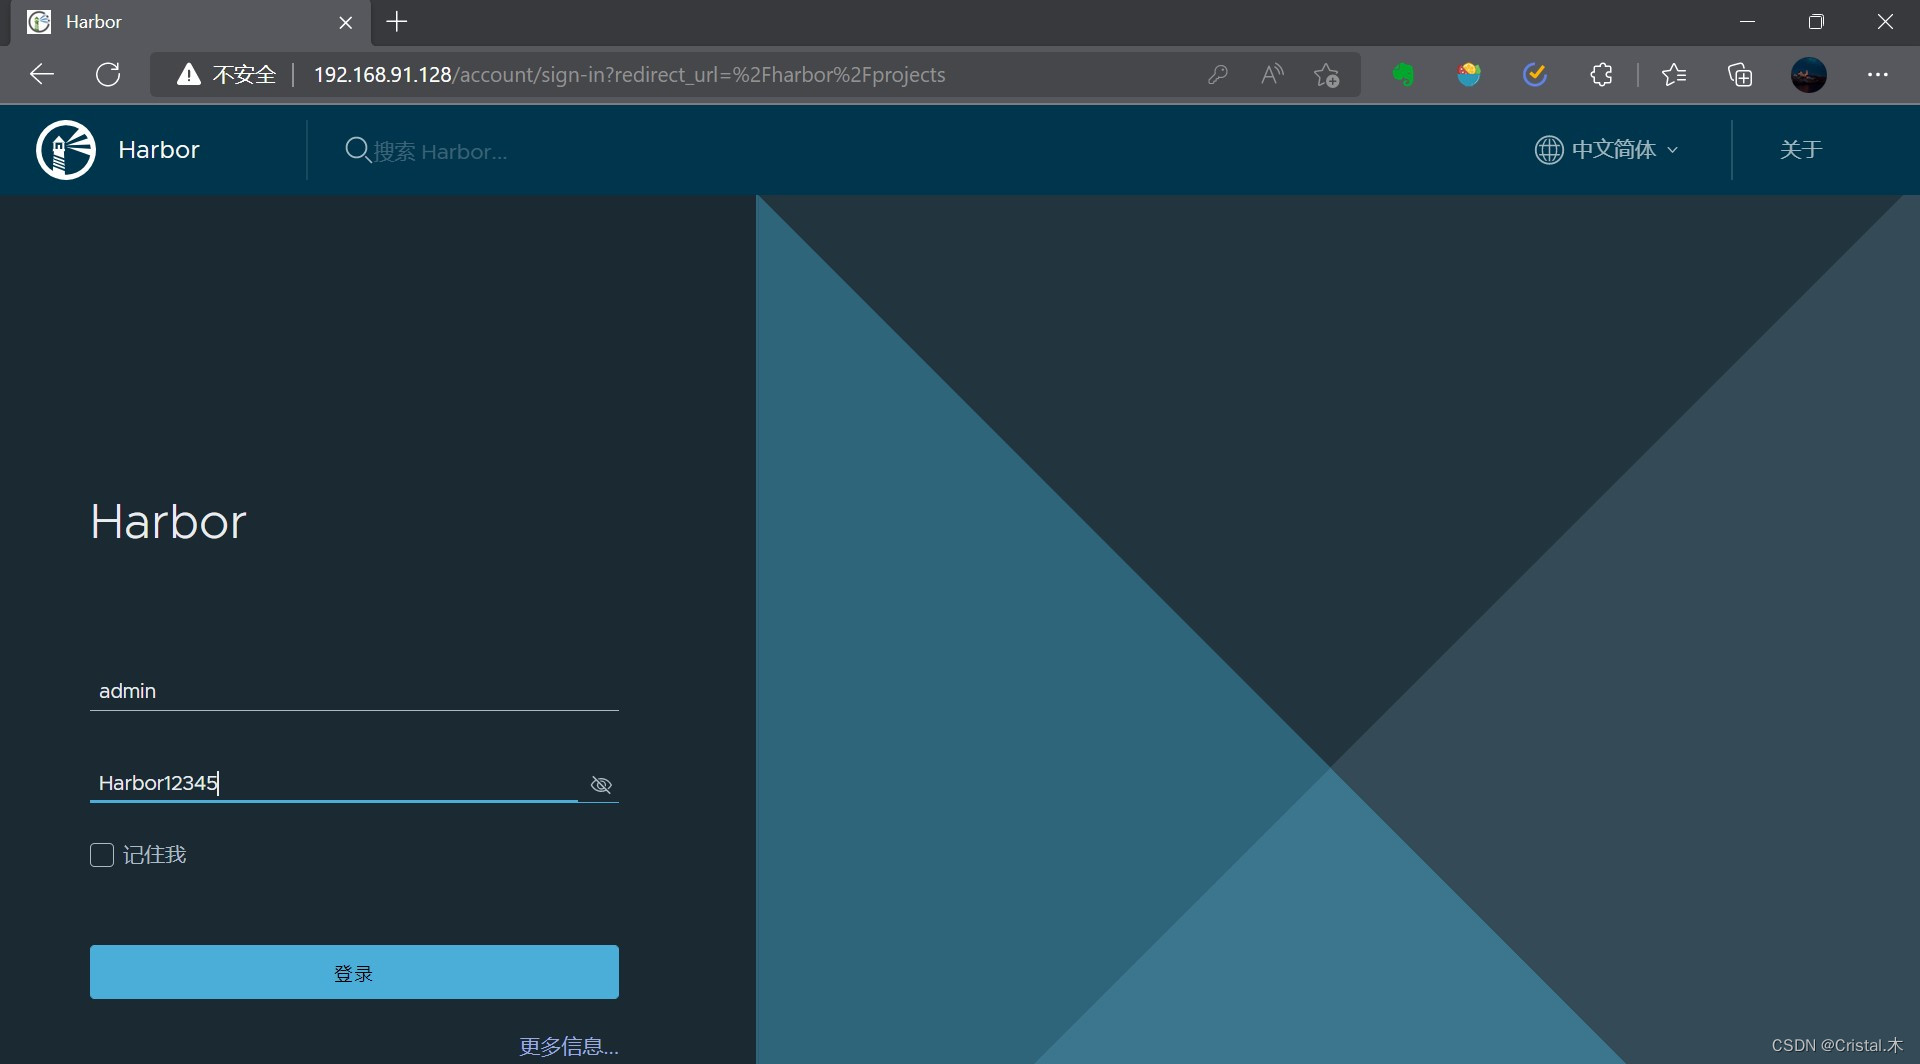Screen dimensions: 1920x1064
Task: Focus the 搜索 Harbor search field
Action: [440, 151]
